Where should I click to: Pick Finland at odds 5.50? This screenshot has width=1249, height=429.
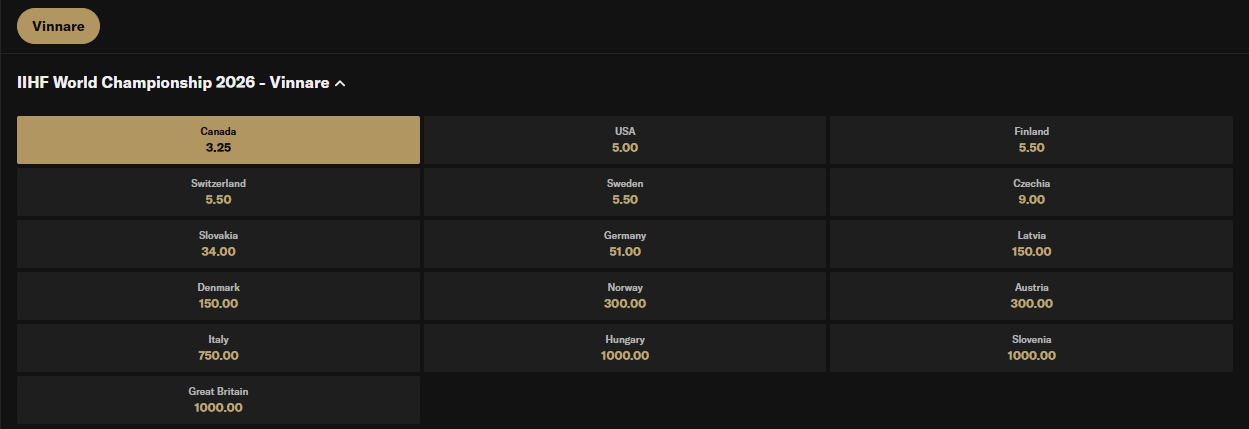tap(1031, 140)
